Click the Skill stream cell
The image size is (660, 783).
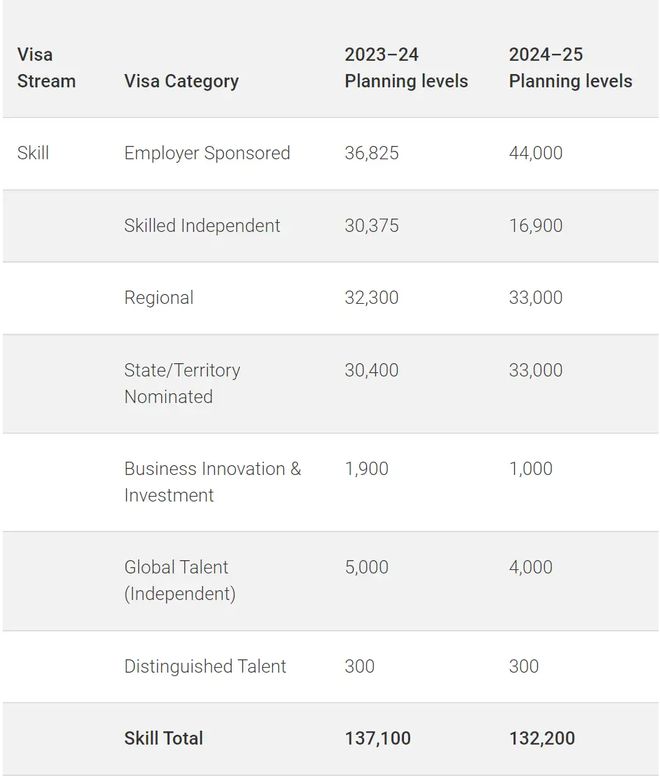[33, 153]
